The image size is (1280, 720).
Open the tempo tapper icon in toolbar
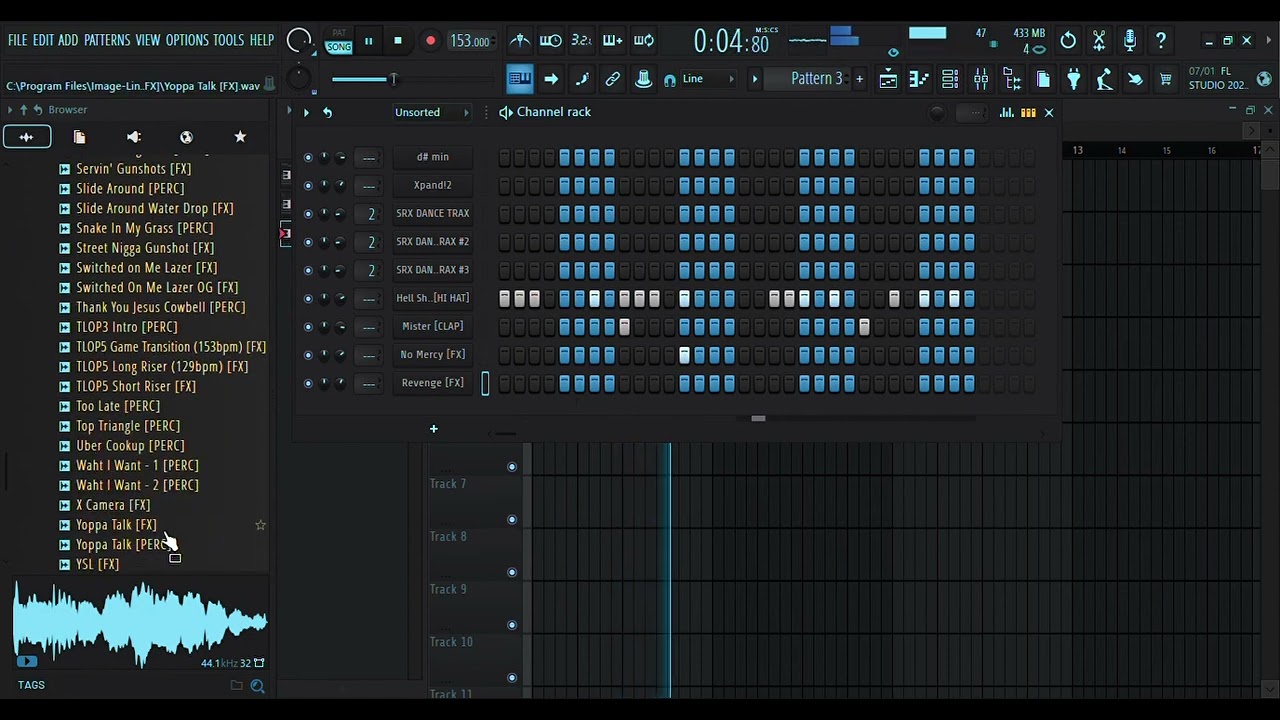click(1104, 80)
